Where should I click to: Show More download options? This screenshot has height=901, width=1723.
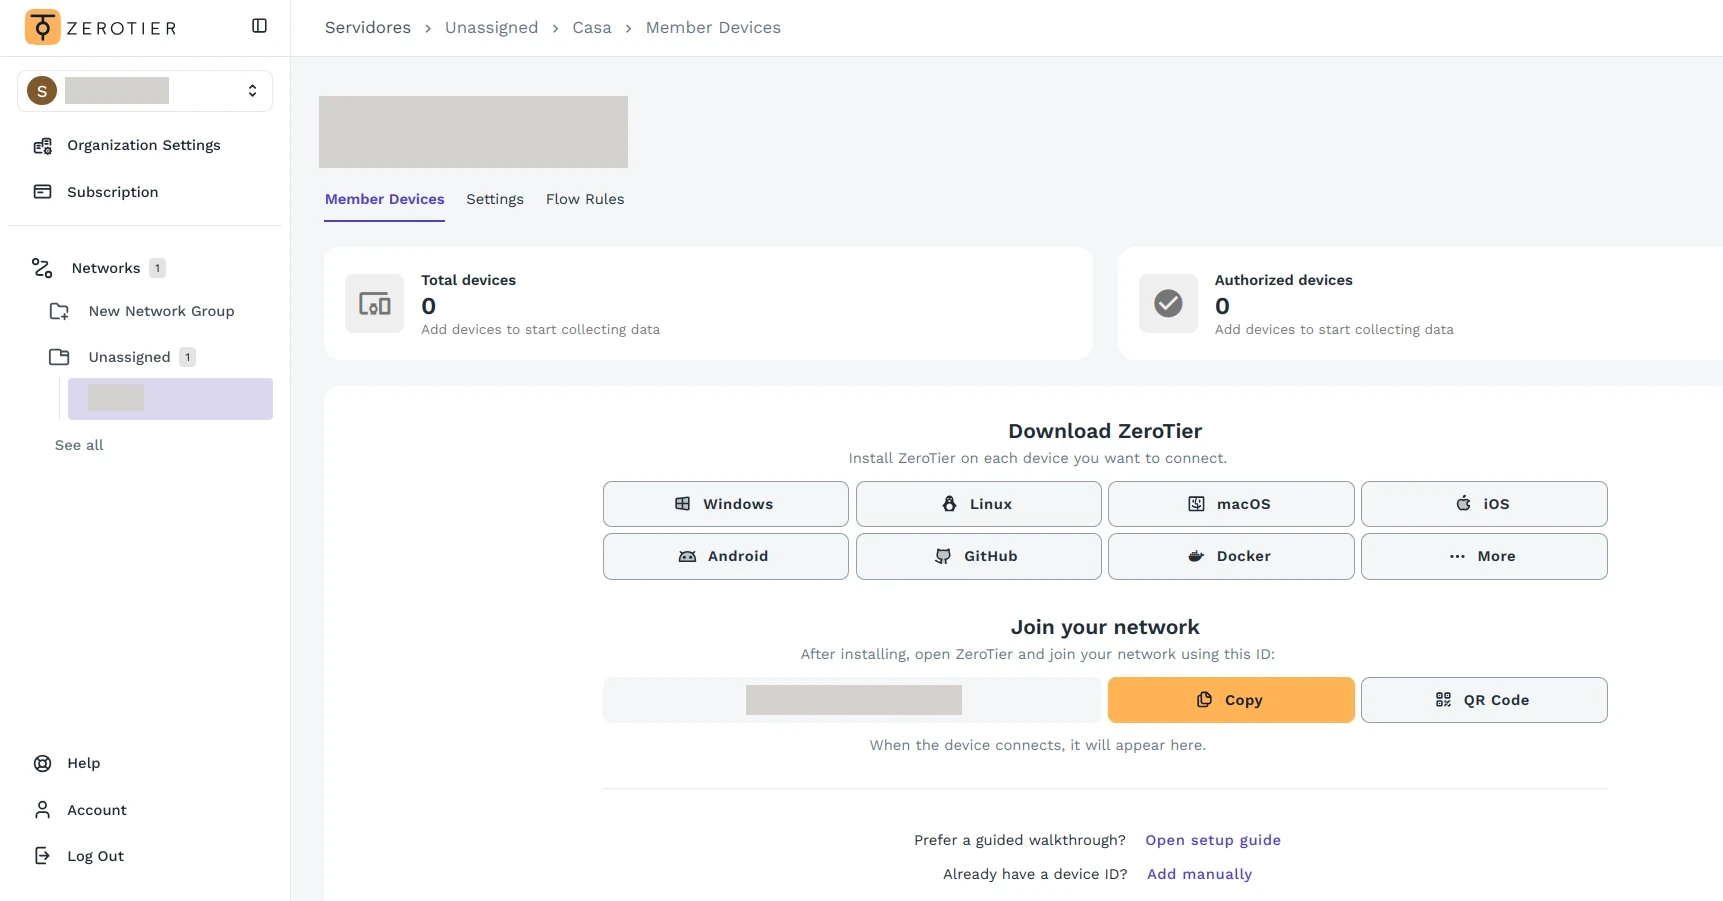pyautogui.click(x=1484, y=556)
